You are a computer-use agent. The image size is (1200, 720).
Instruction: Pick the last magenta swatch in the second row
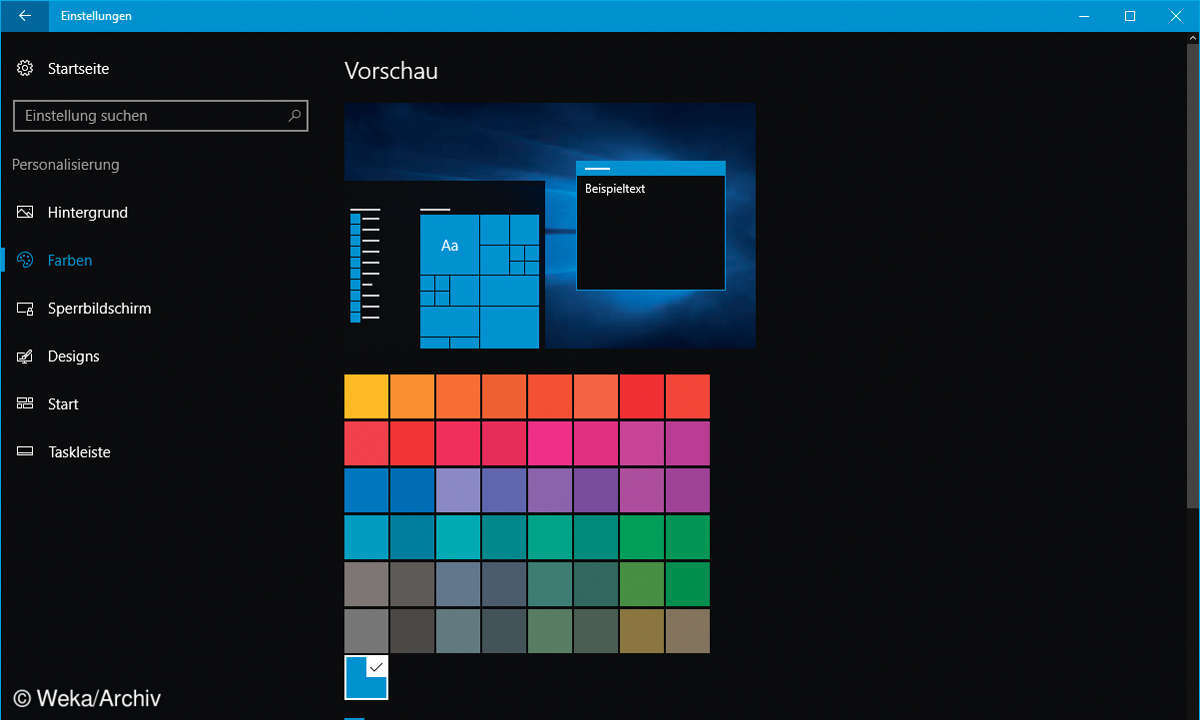pos(688,444)
